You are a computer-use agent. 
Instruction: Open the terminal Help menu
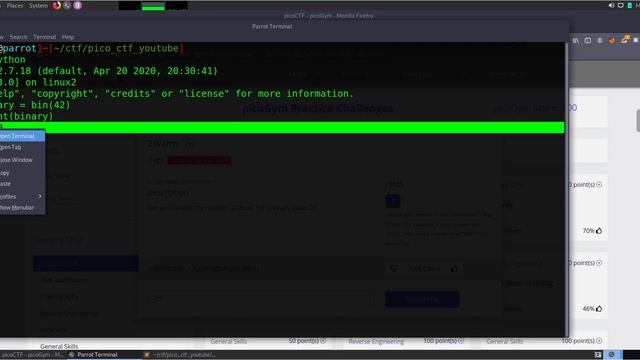click(68, 37)
